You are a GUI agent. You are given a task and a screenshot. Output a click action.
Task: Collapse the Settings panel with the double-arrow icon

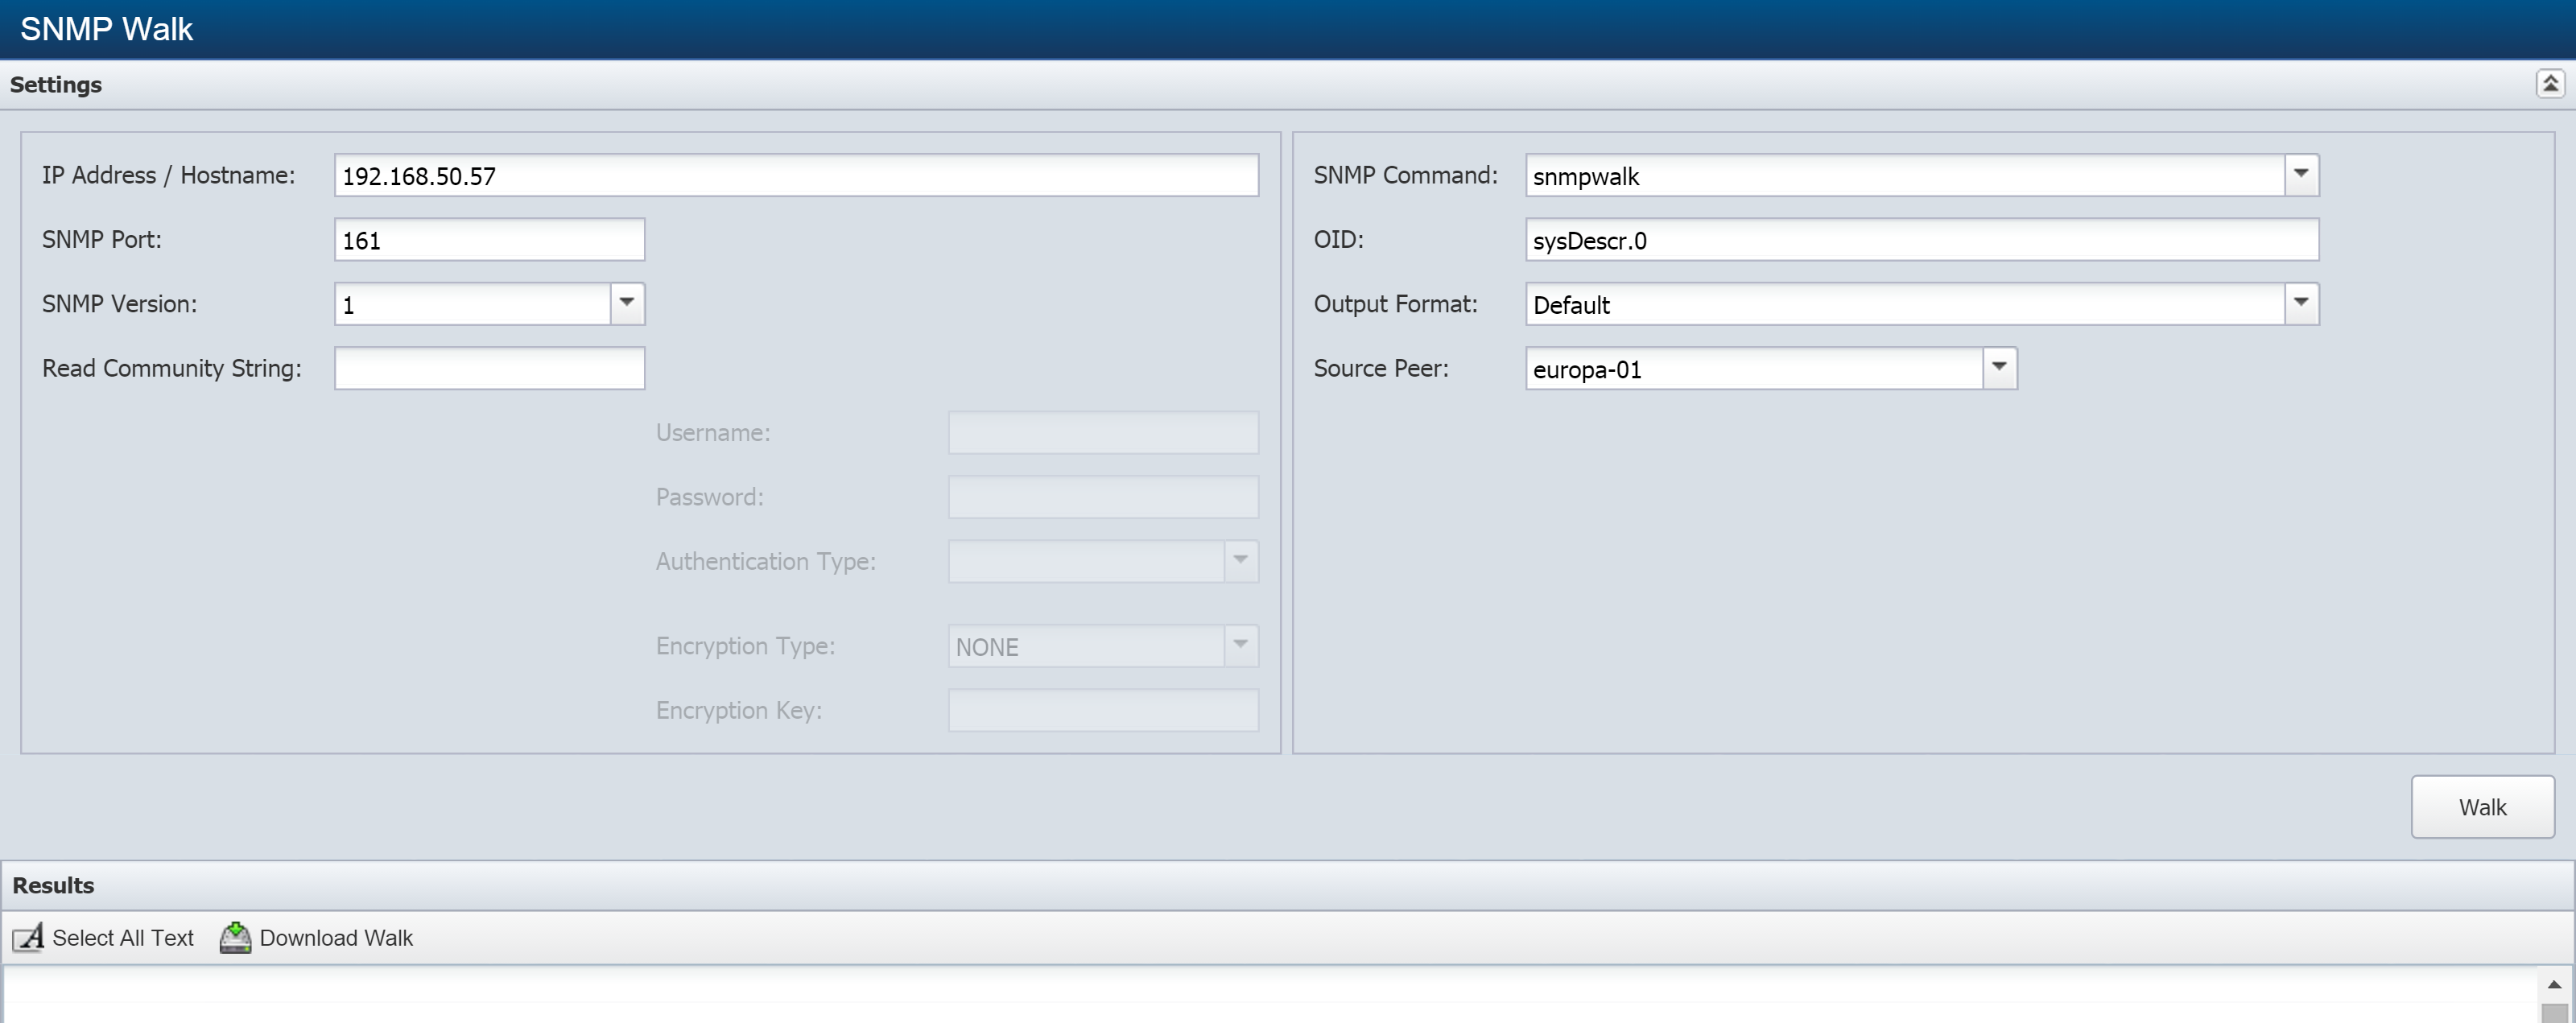pos(2550,84)
